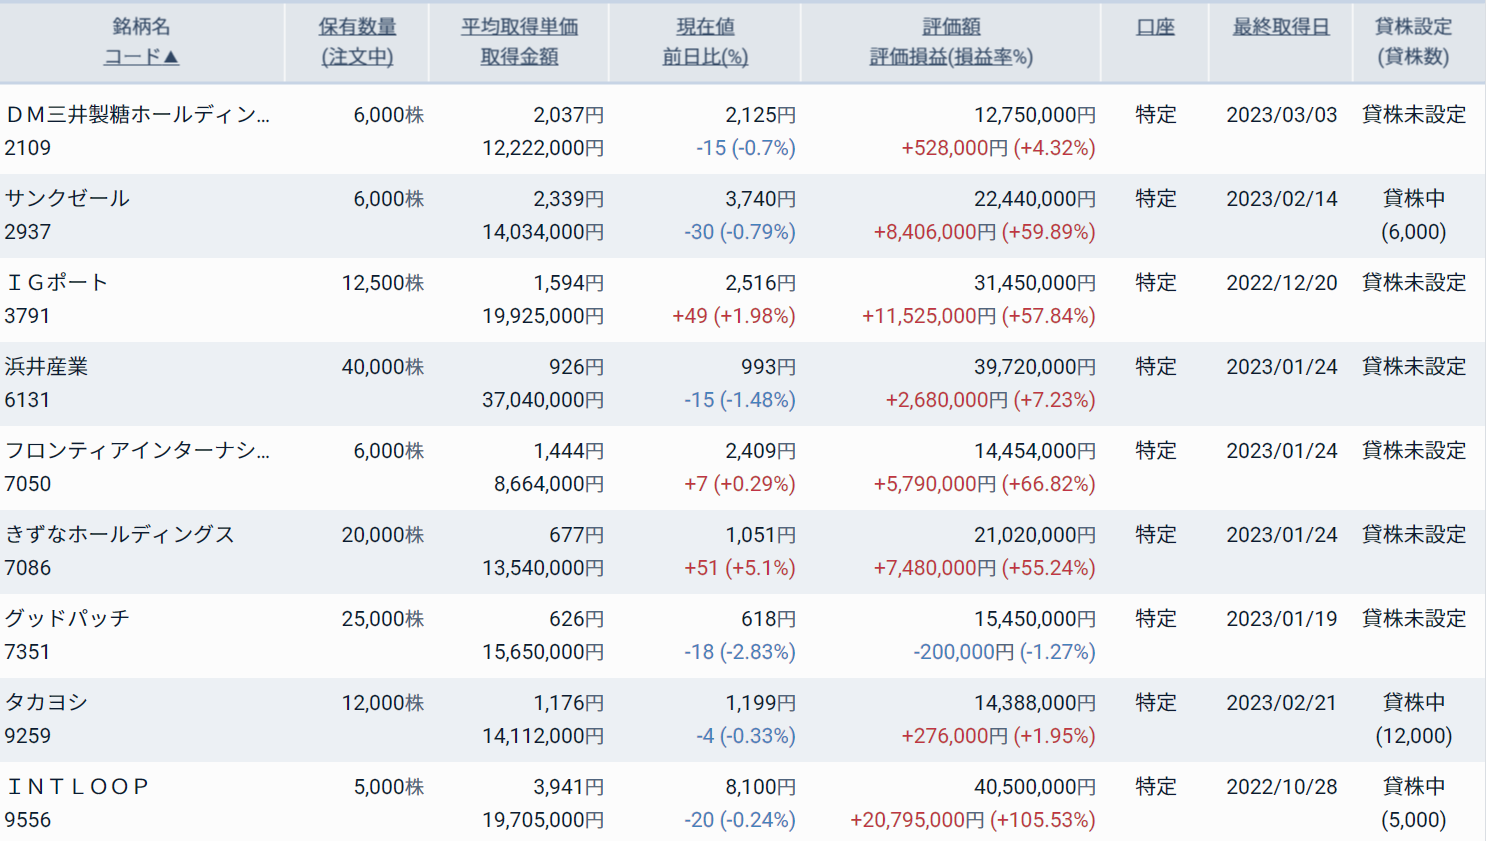
Task: Select stock name フロンティアインターナシ…
Action: pyautogui.click(x=137, y=451)
